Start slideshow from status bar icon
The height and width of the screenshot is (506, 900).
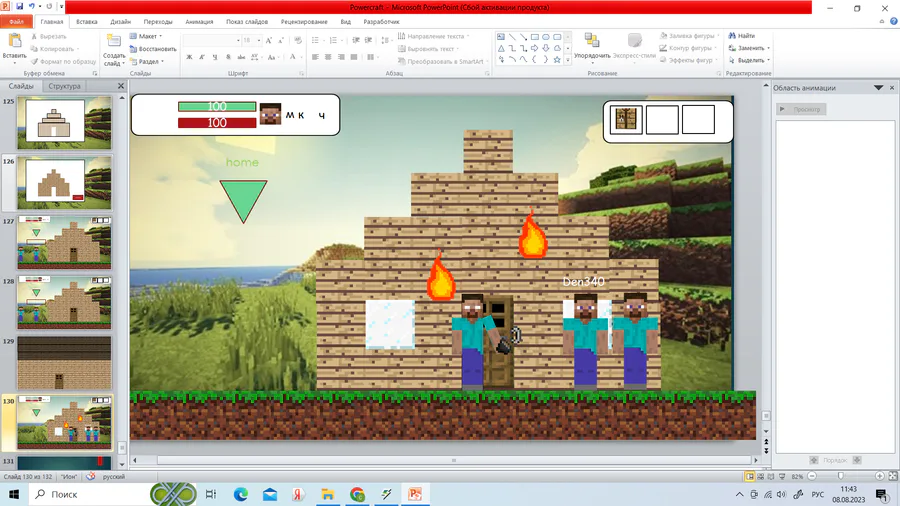click(x=782, y=476)
